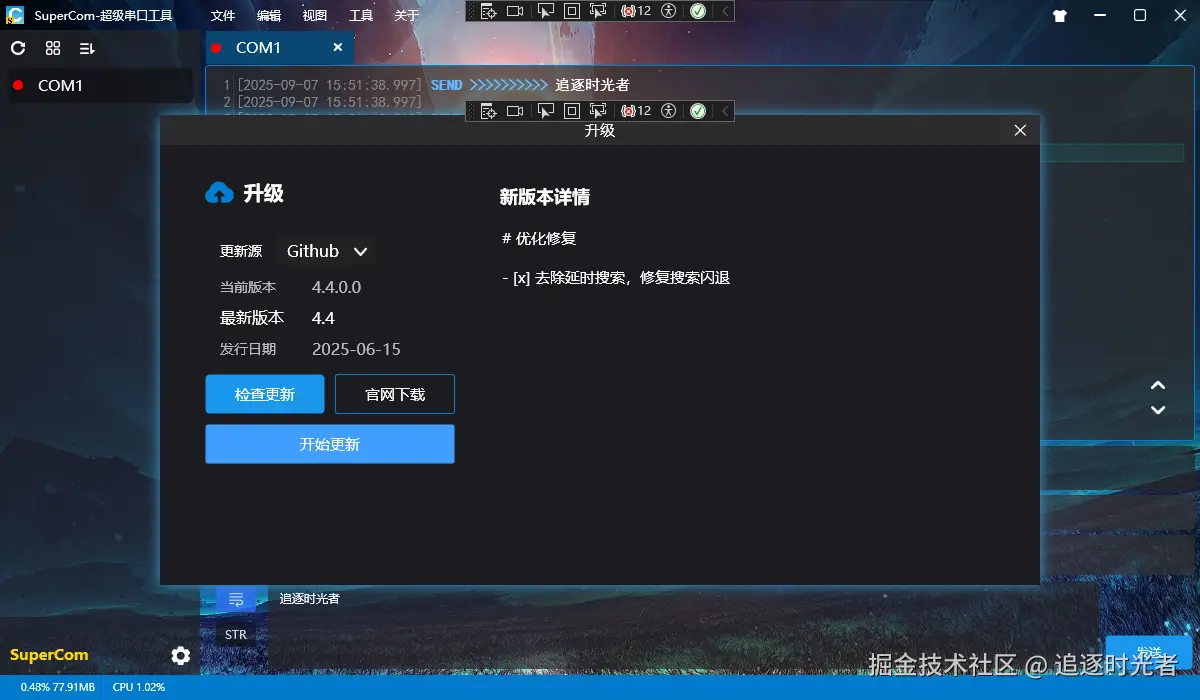Screen dimensions: 1200x700
Task: Click live visual tree icon in title bar toolbar
Action: point(488,11)
